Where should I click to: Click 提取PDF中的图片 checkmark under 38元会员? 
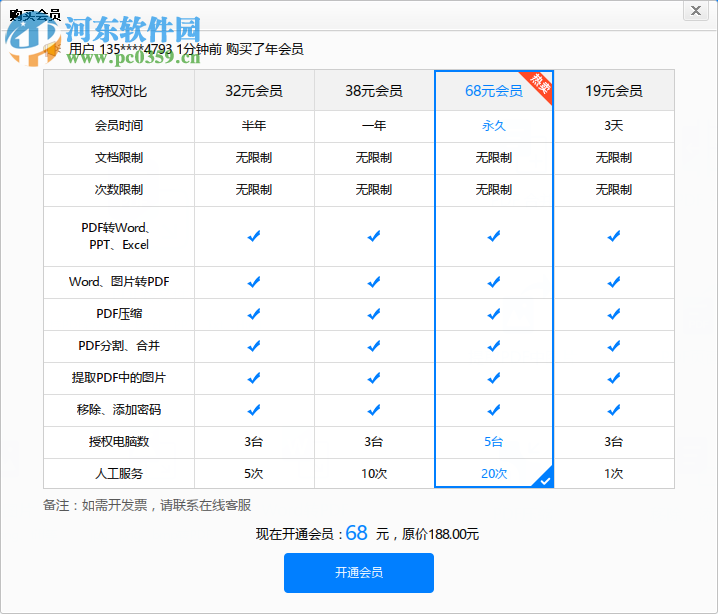[x=374, y=378]
